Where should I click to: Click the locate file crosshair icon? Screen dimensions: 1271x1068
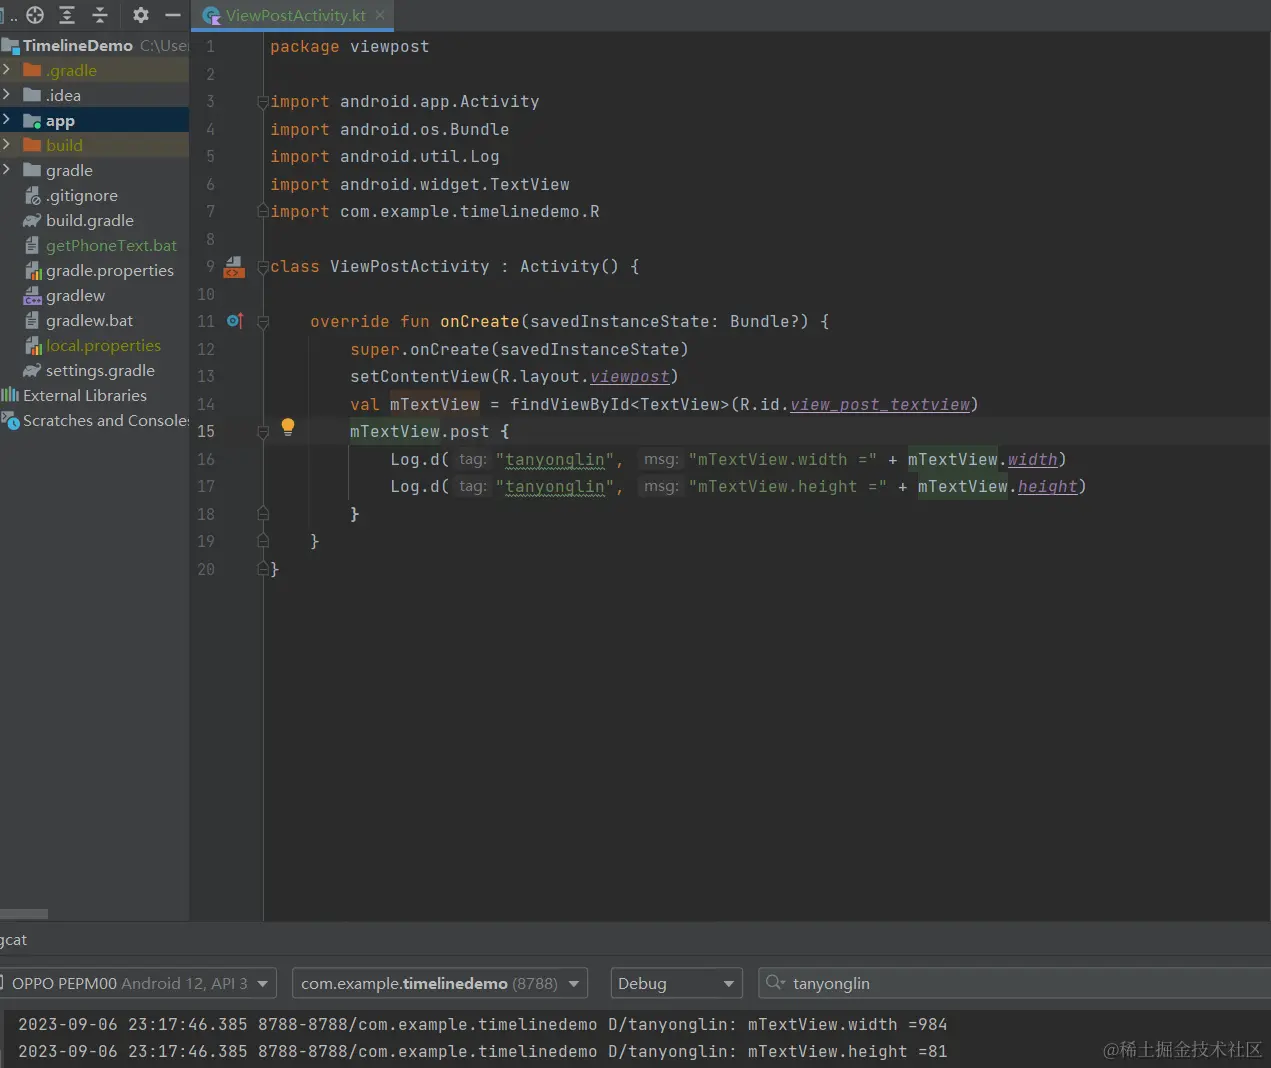pyautogui.click(x=35, y=15)
